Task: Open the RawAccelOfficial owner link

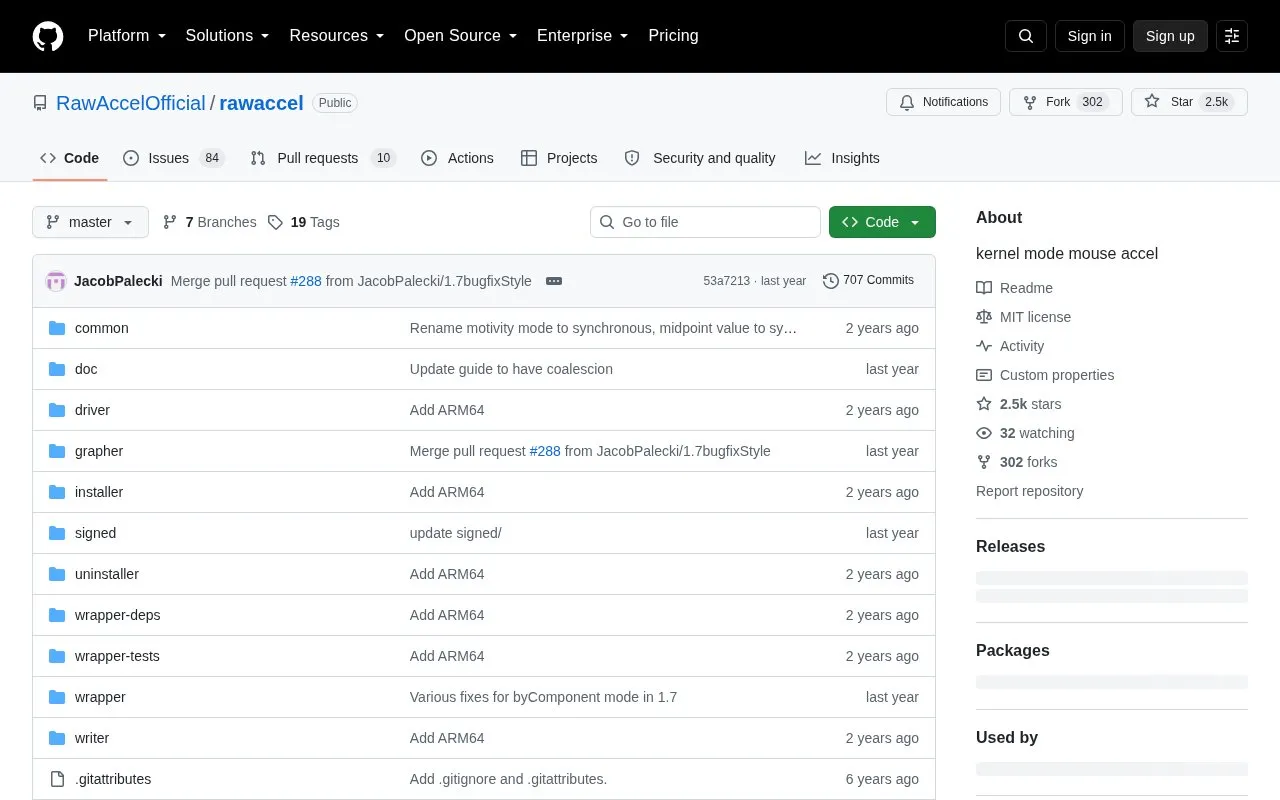Action: 130,103
